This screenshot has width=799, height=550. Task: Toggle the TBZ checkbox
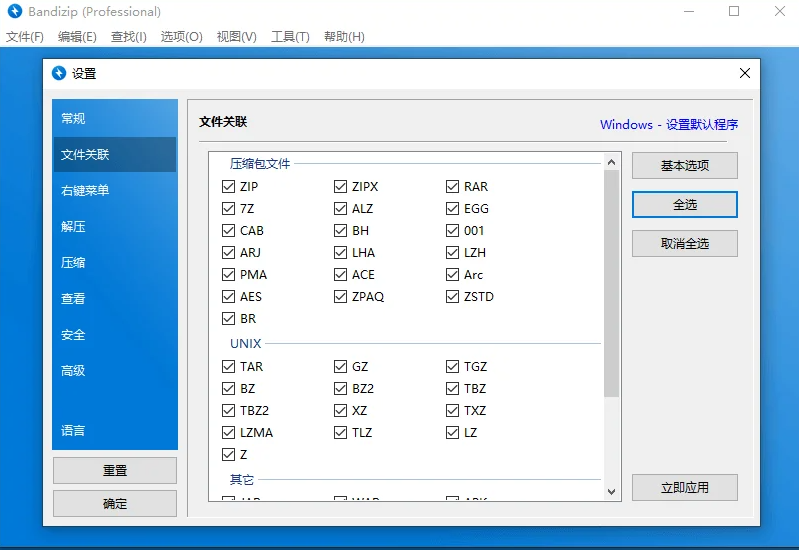pos(452,388)
